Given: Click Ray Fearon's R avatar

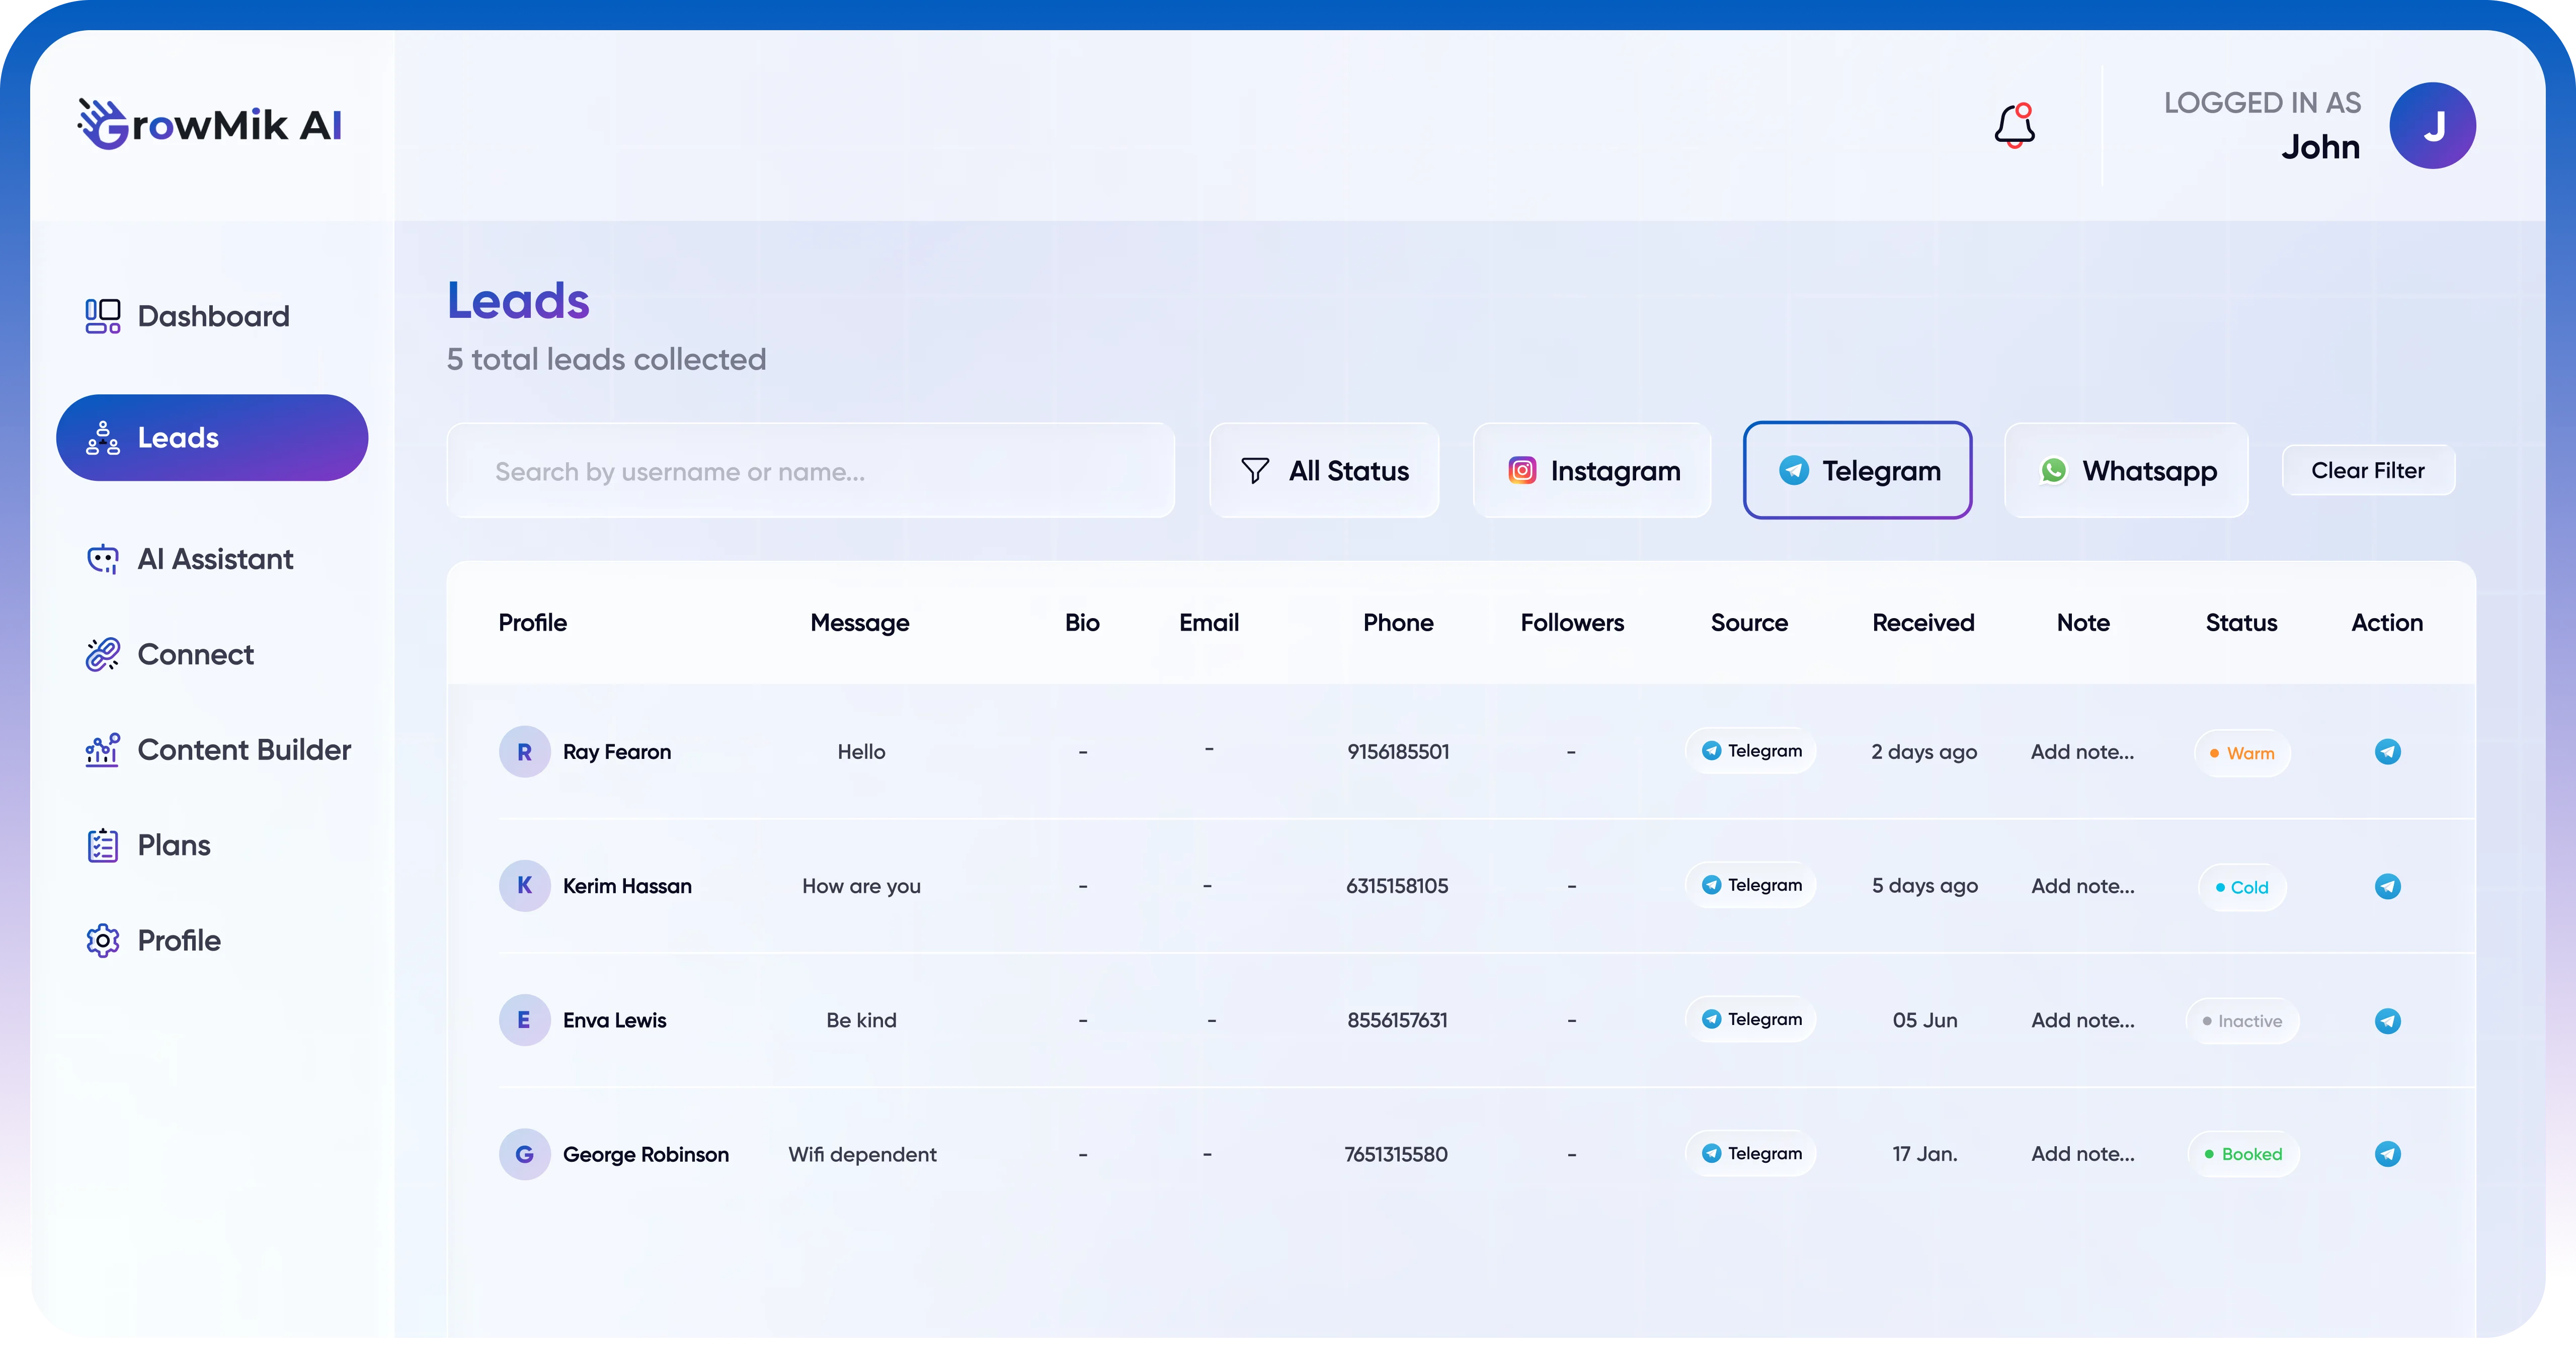Looking at the screenshot, I should [x=524, y=752].
